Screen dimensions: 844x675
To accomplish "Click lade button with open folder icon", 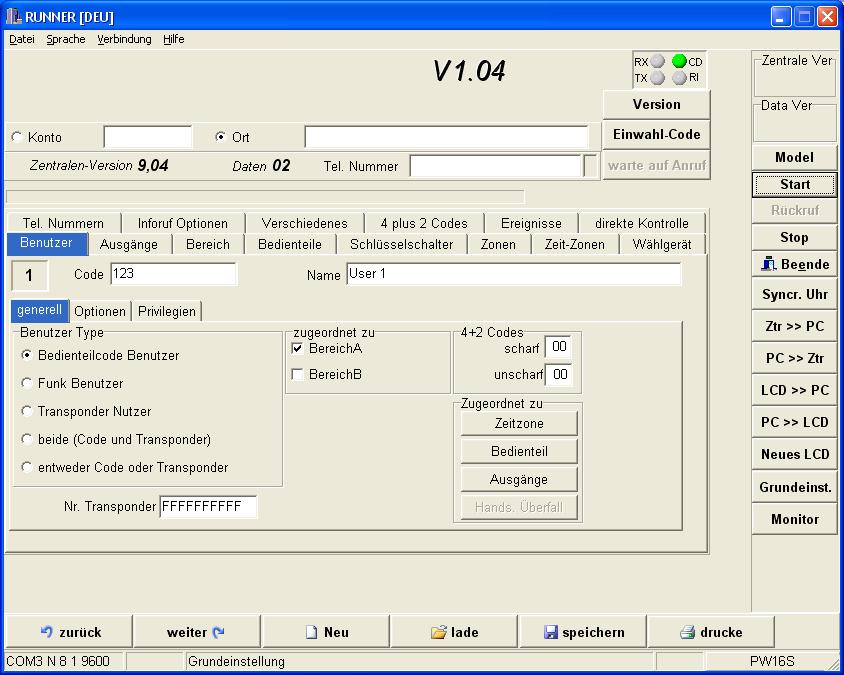I will tap(454, 632).
